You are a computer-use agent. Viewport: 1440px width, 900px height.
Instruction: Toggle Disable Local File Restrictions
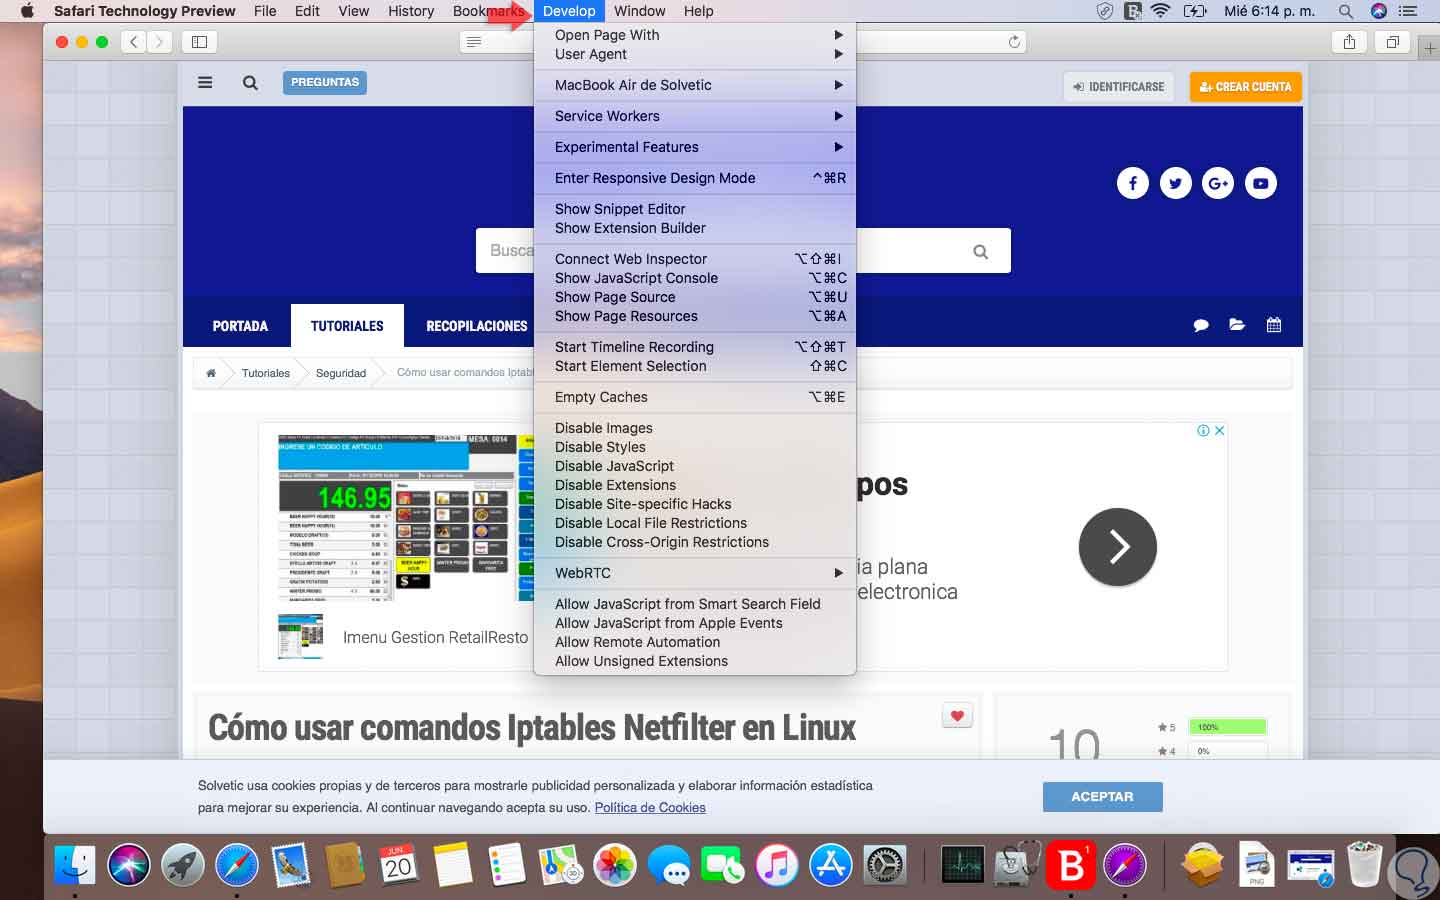[695, 523]
